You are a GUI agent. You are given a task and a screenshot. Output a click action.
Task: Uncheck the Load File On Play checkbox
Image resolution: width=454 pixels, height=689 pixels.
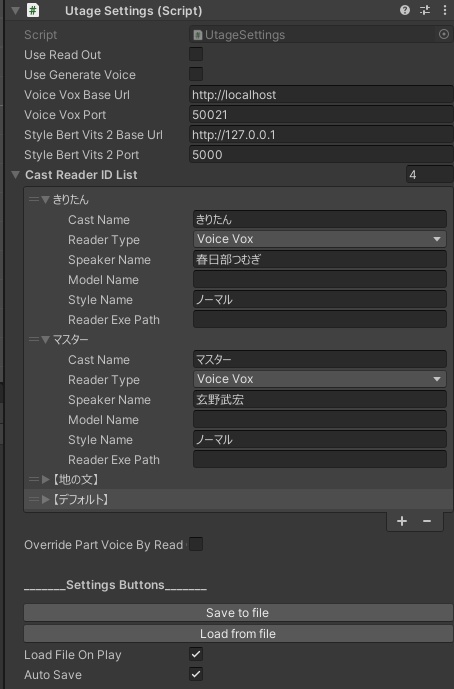coord(196,654)
